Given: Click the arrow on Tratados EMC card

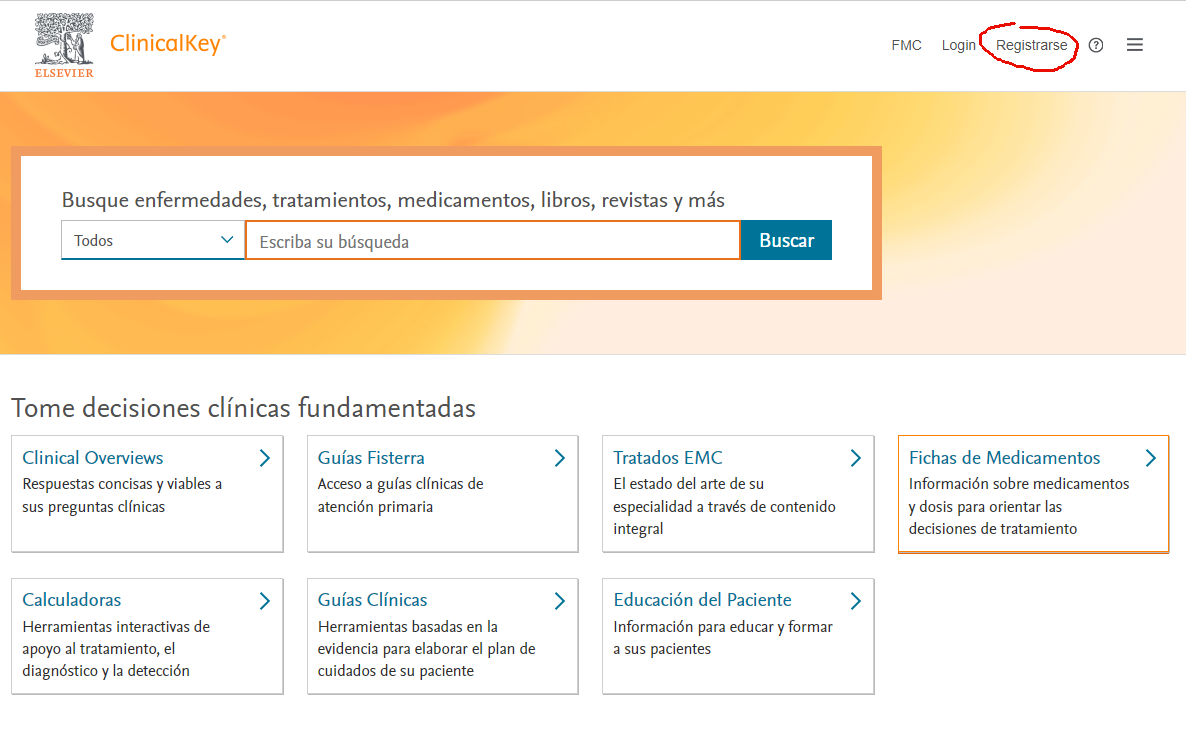Looking at the screenshot, I should click(855, 458).
